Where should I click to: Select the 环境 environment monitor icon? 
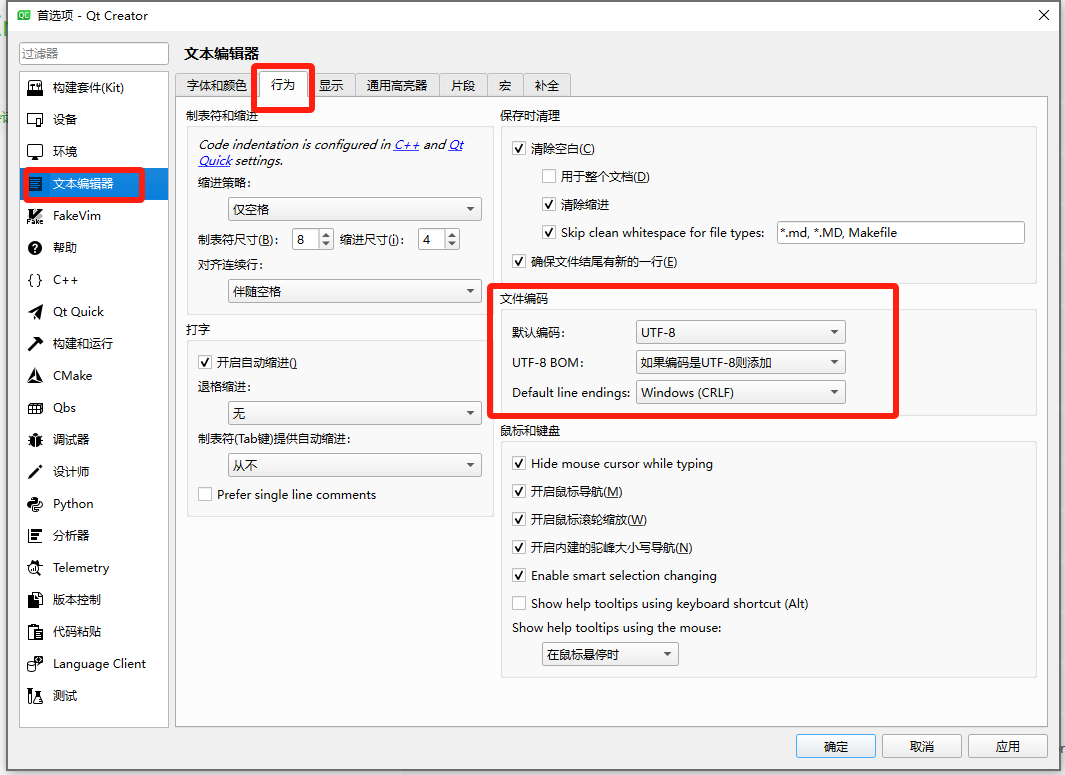[35, 151]
